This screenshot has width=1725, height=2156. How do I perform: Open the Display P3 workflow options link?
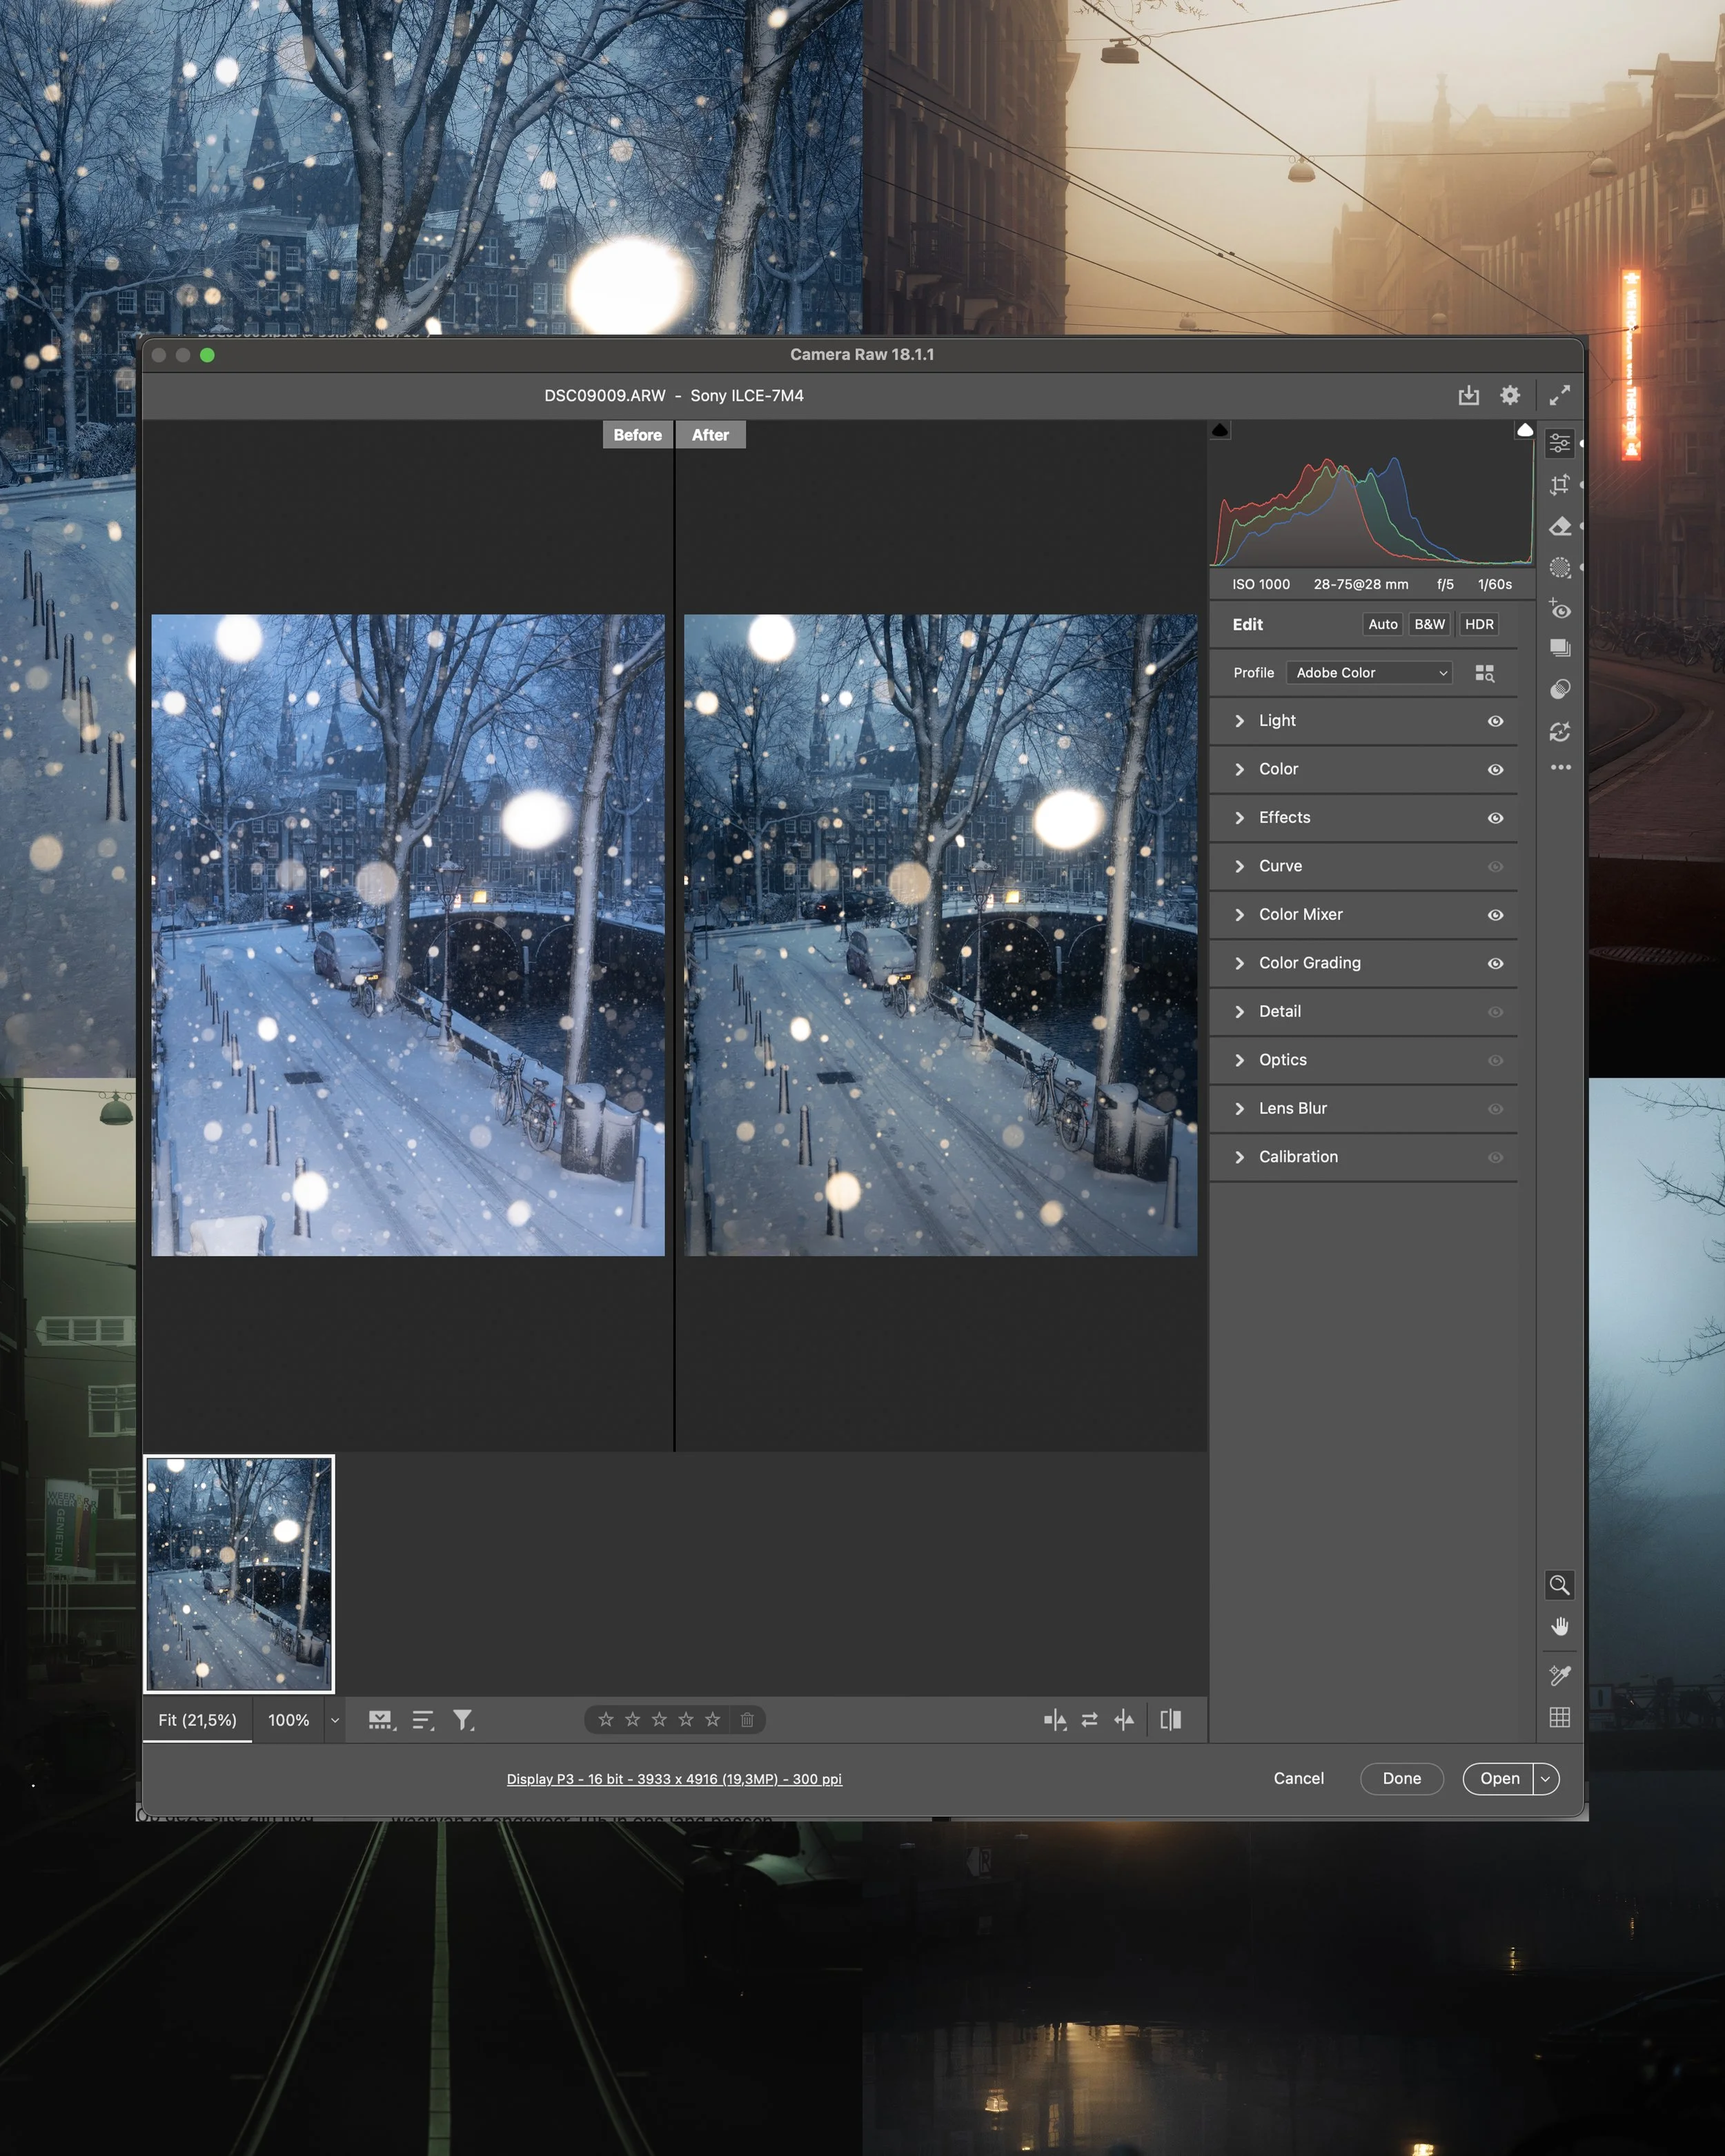pyautogui.click(x=674, y=1779)
